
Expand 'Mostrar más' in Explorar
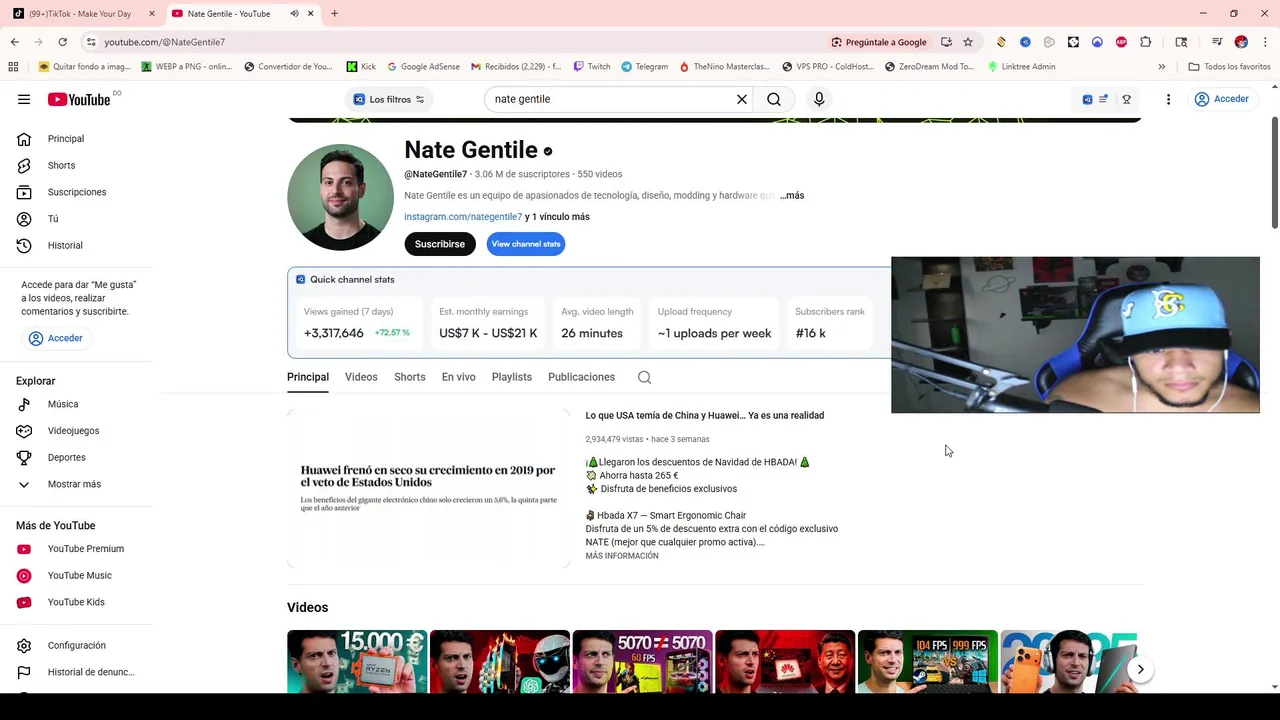tap(76, 484)
